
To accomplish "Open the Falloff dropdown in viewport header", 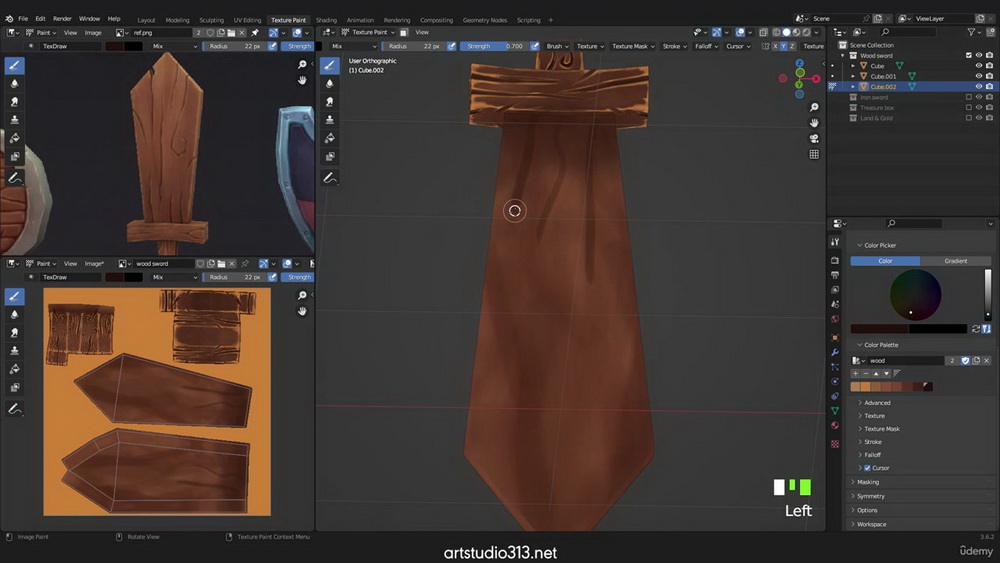I will coord(706,46).
